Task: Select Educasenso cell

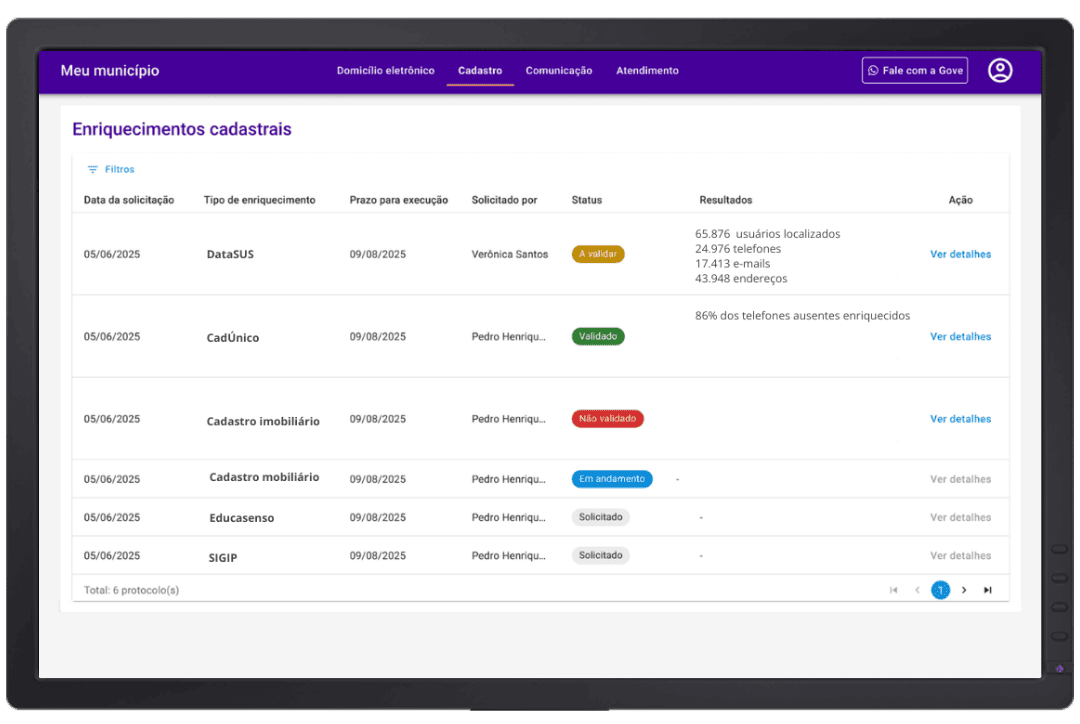Action: click(x=242, y=518)
